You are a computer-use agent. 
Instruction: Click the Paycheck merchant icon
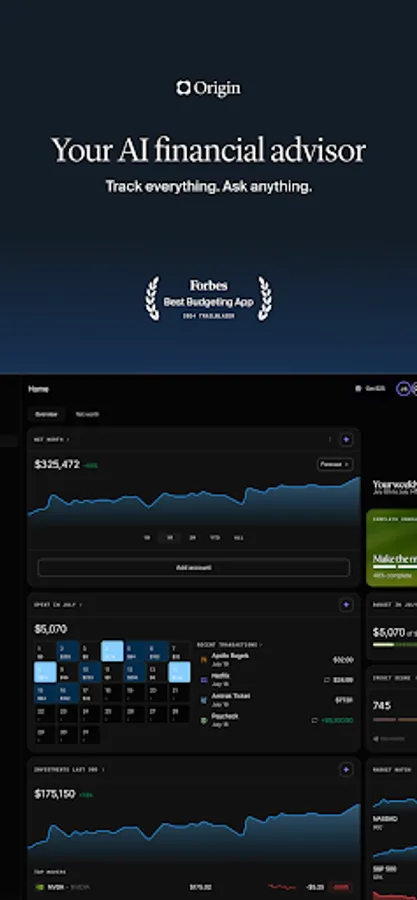(204, 720)
